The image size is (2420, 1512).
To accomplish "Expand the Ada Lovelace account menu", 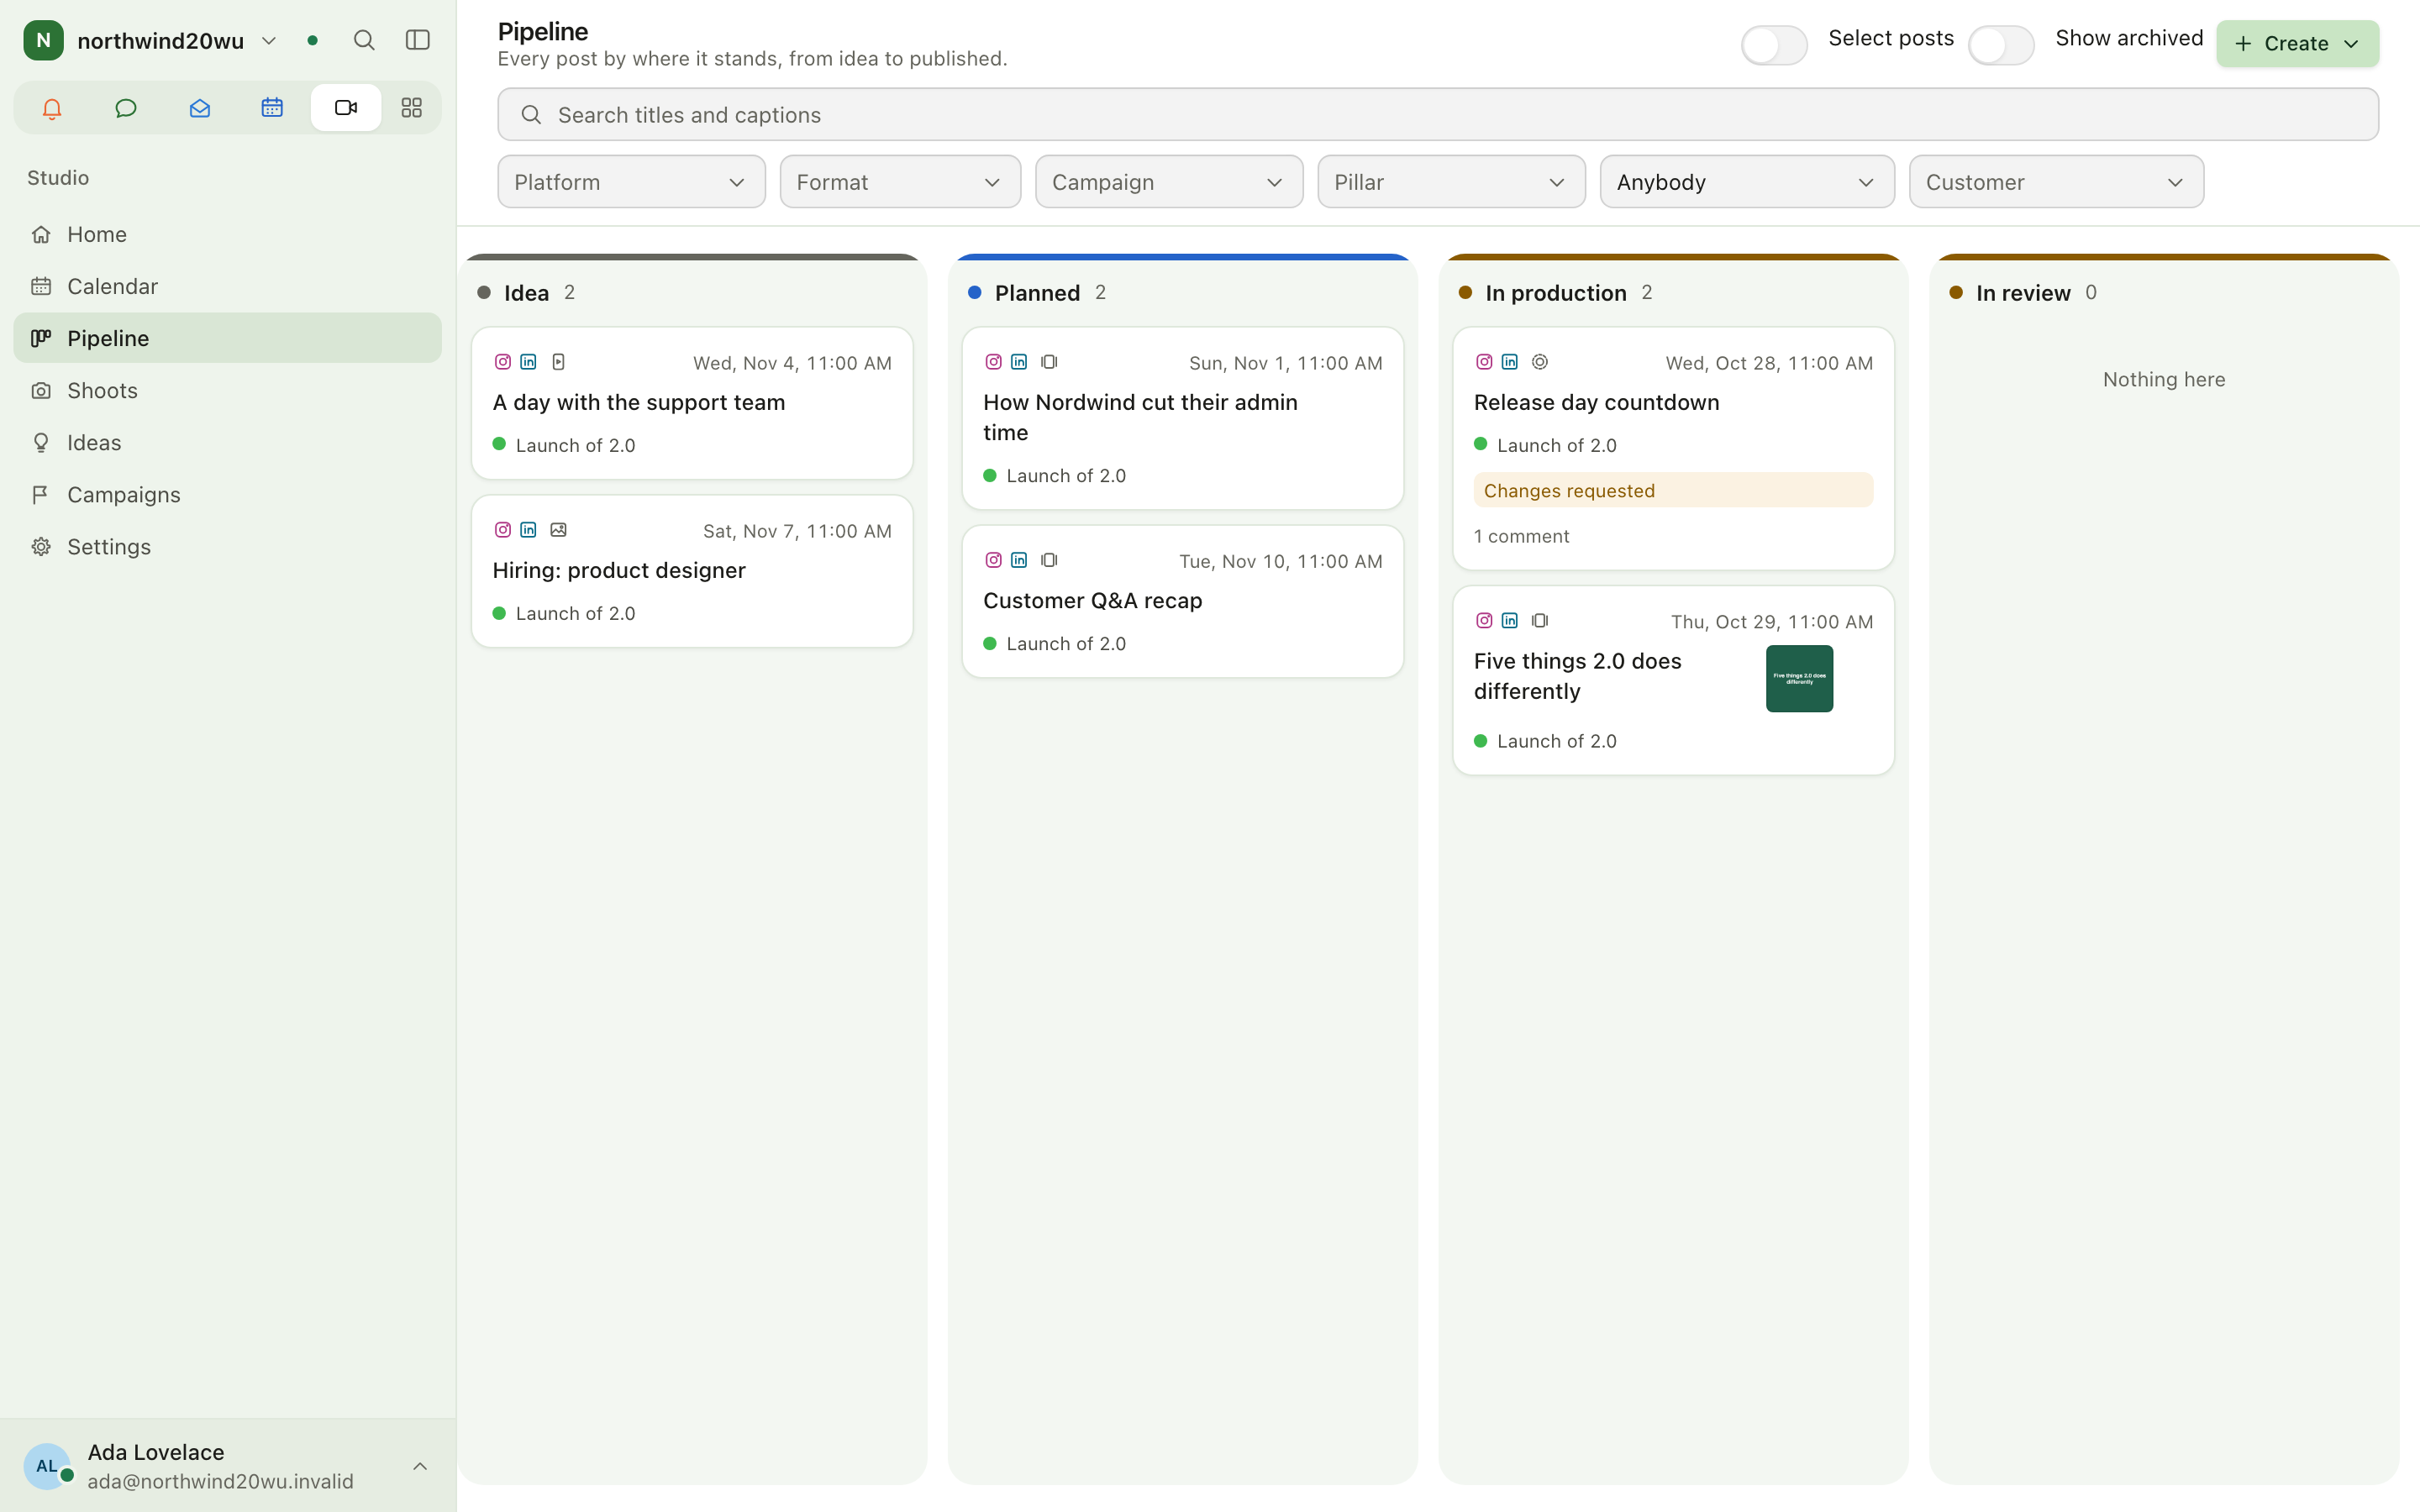I will pos(228,1466).
